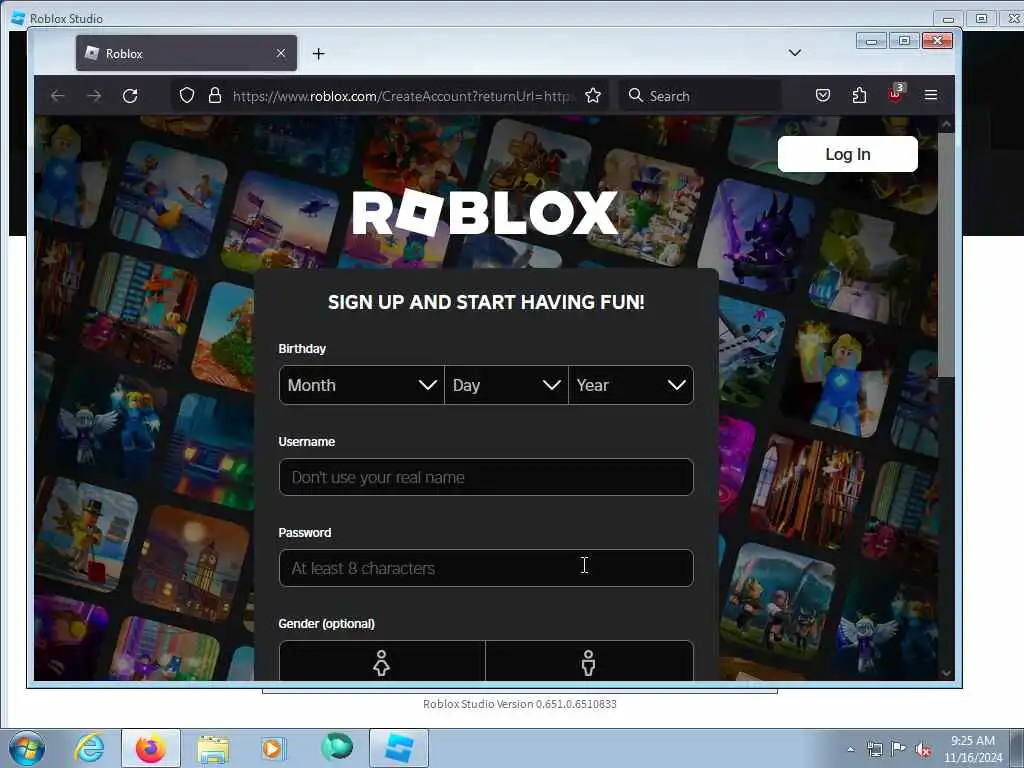This screenshot has width=1024, height=768.
Task: Select the female gender option
Action: point(382,661)
